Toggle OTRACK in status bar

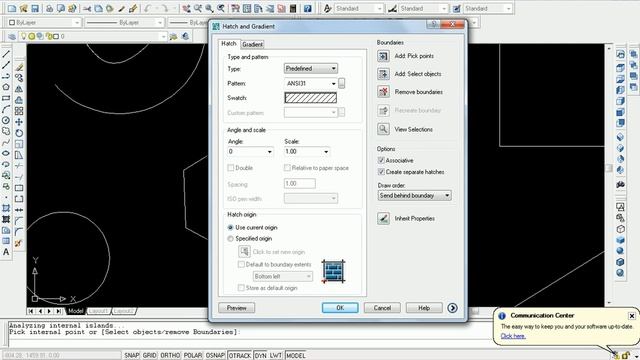coord(240,356)
